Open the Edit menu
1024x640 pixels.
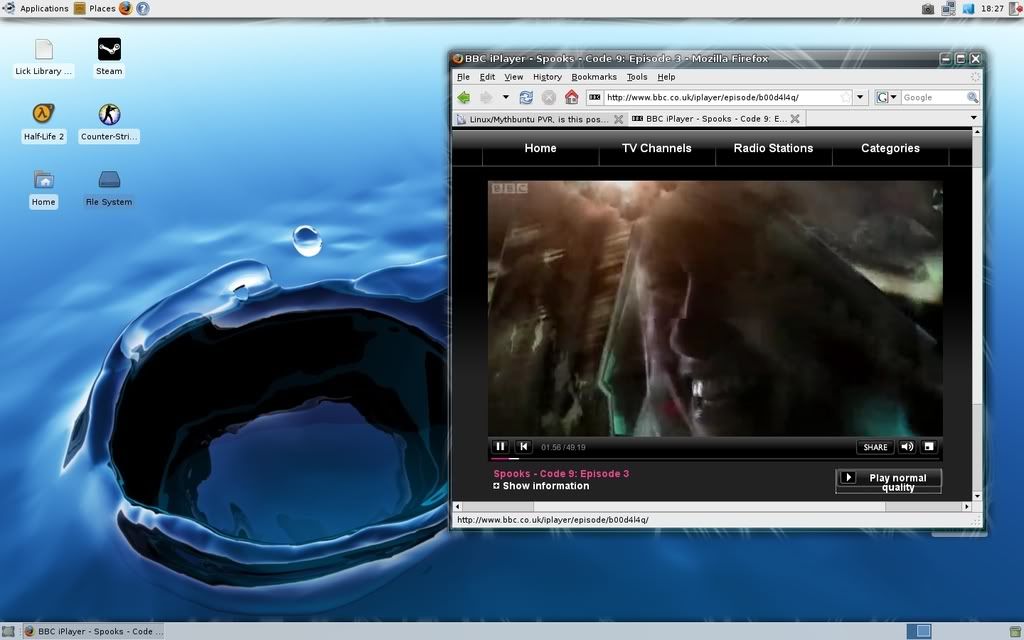point(487,76)
